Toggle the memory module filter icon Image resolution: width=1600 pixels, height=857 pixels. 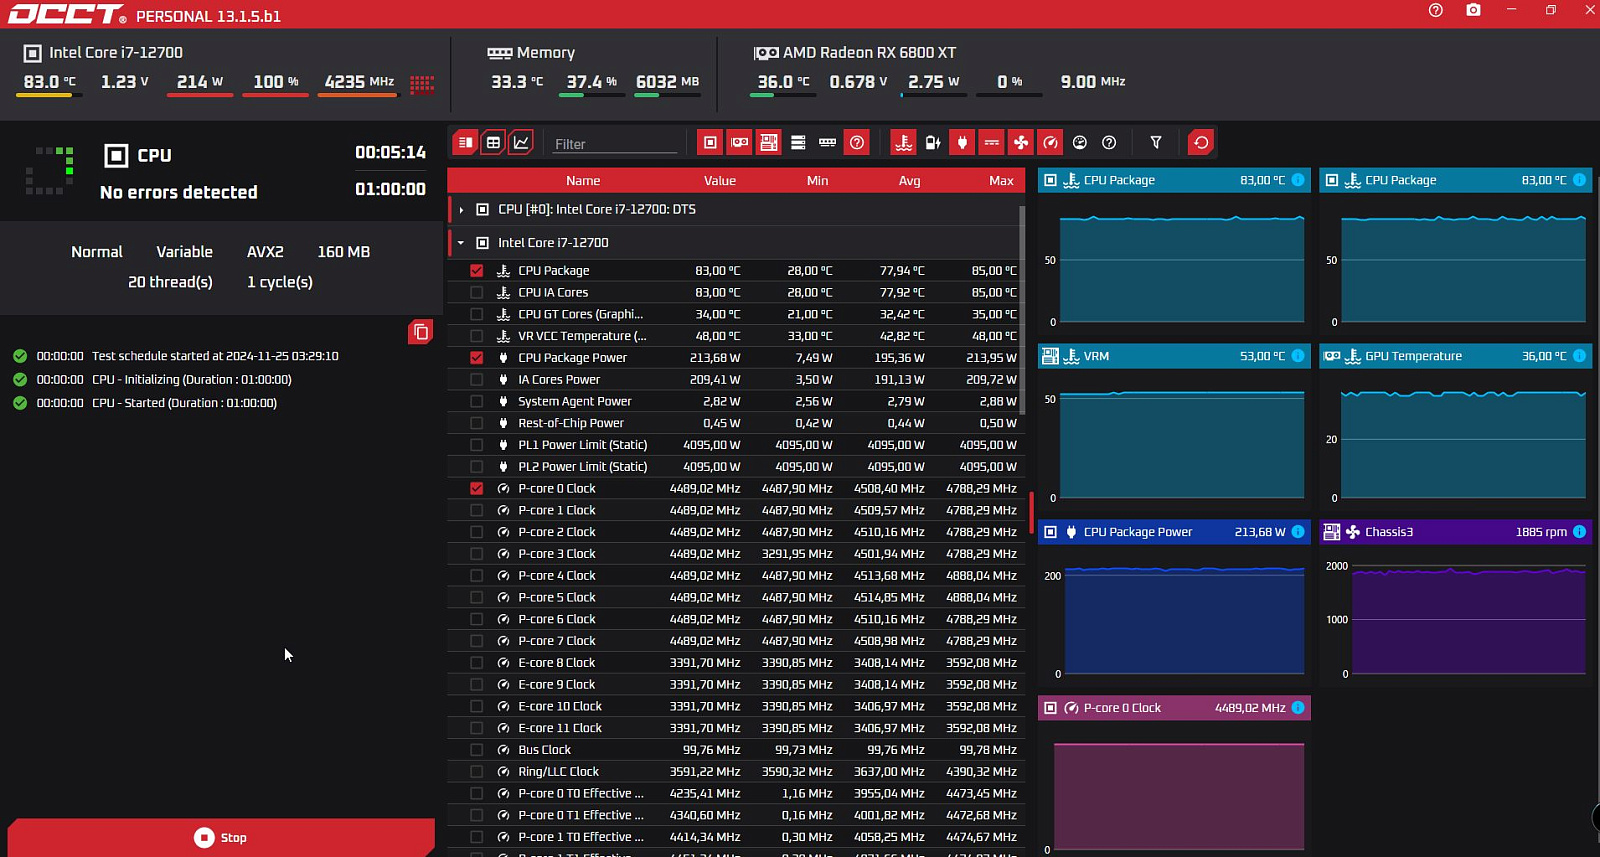[x=827, y=143]
